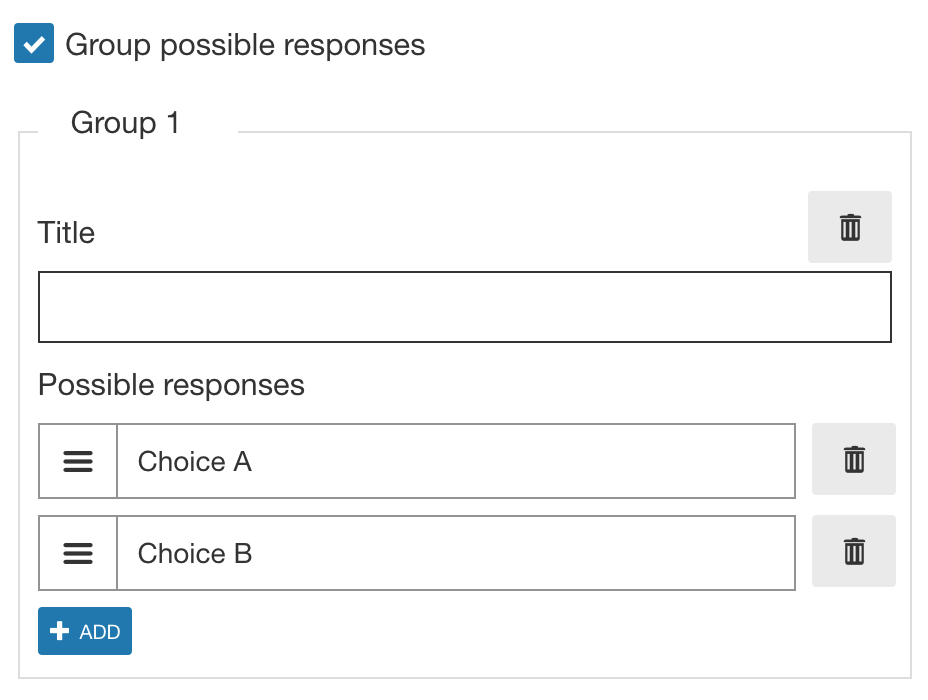Focus the empty Title input field
Screen dimensions: 928x700
click(465, 307)
